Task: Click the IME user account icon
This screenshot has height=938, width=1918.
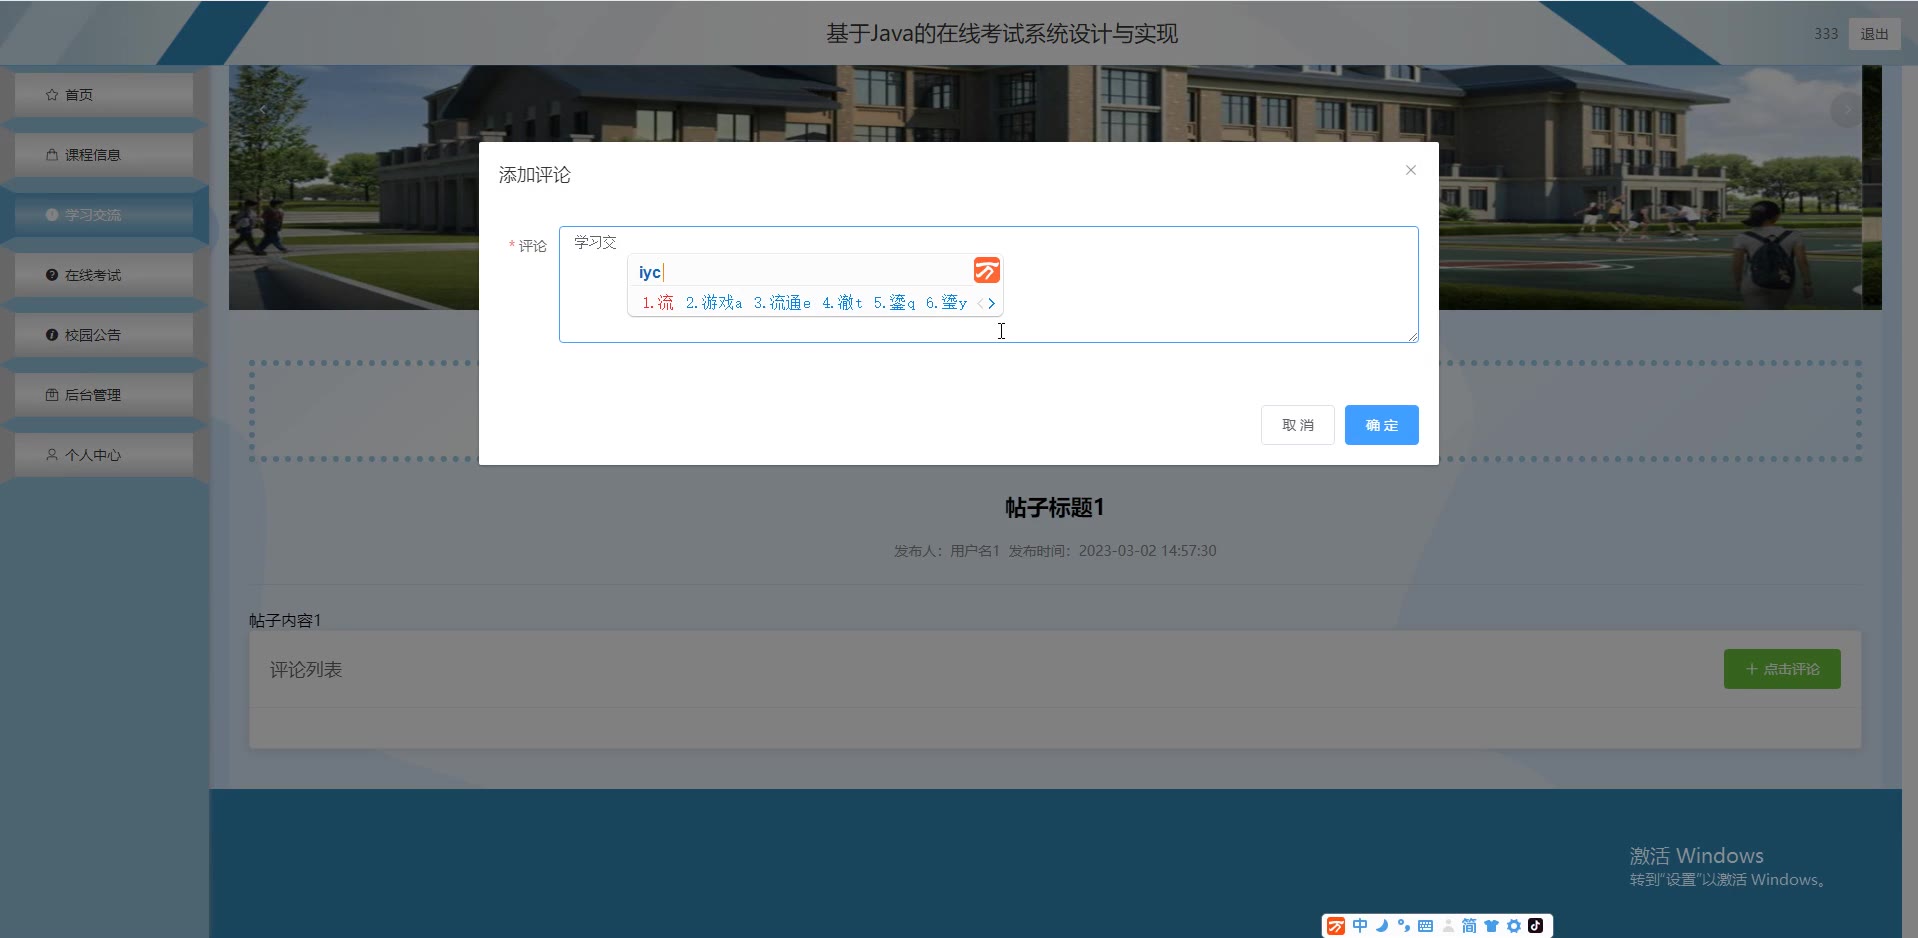Action: (x=1448, y=926)
